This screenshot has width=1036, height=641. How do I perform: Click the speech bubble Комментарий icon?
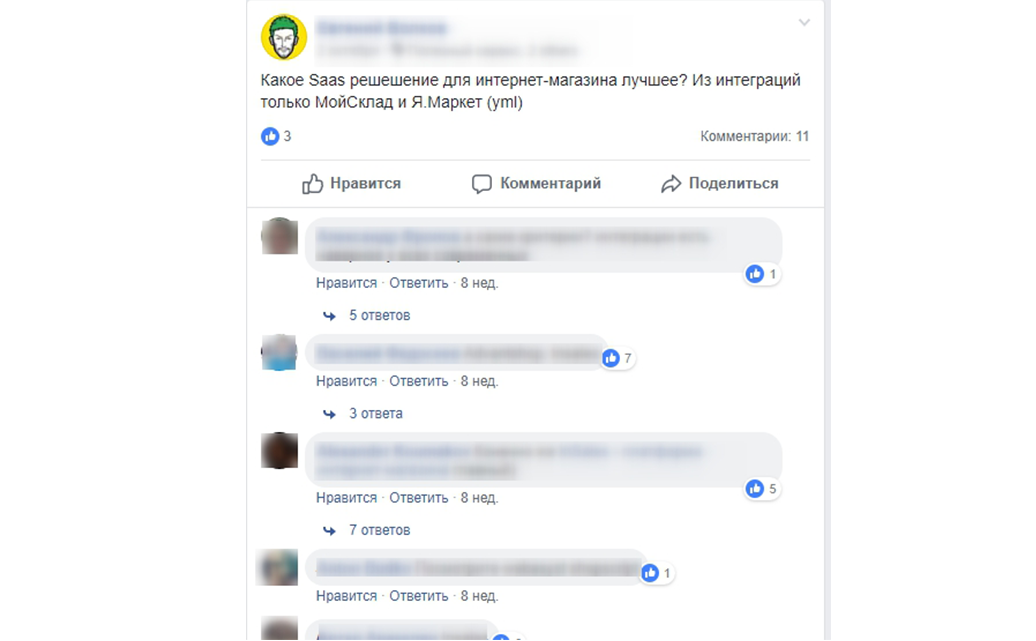tap(482, 184)
